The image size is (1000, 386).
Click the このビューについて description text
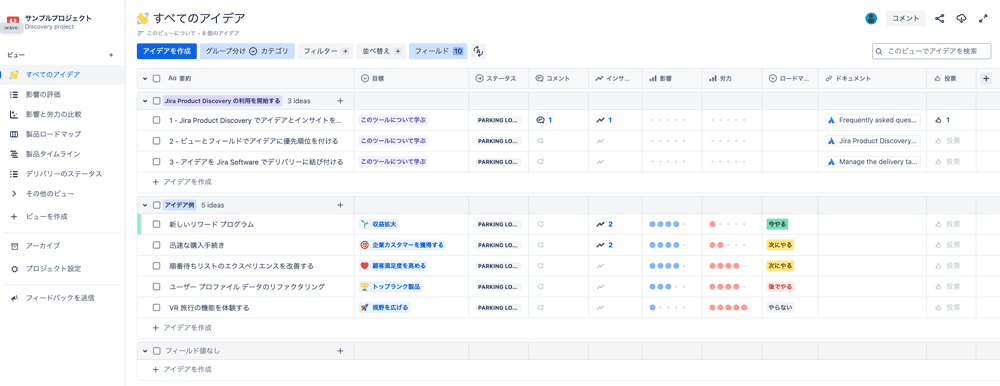[x=171, y=33]
